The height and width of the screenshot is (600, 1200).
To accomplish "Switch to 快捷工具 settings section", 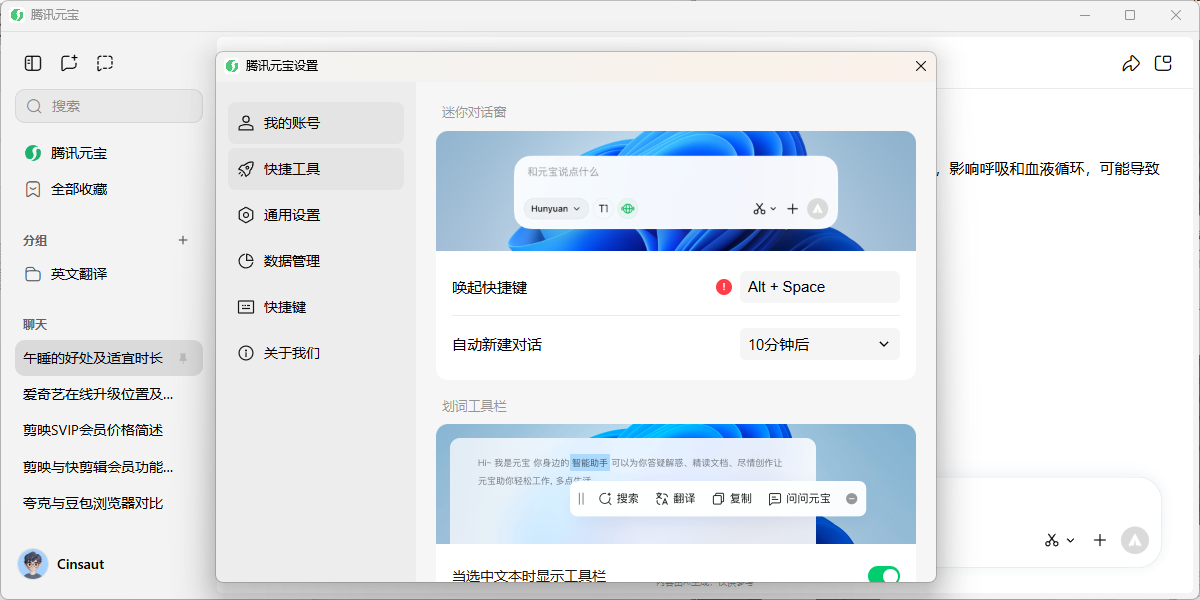I will pos(316,169).
